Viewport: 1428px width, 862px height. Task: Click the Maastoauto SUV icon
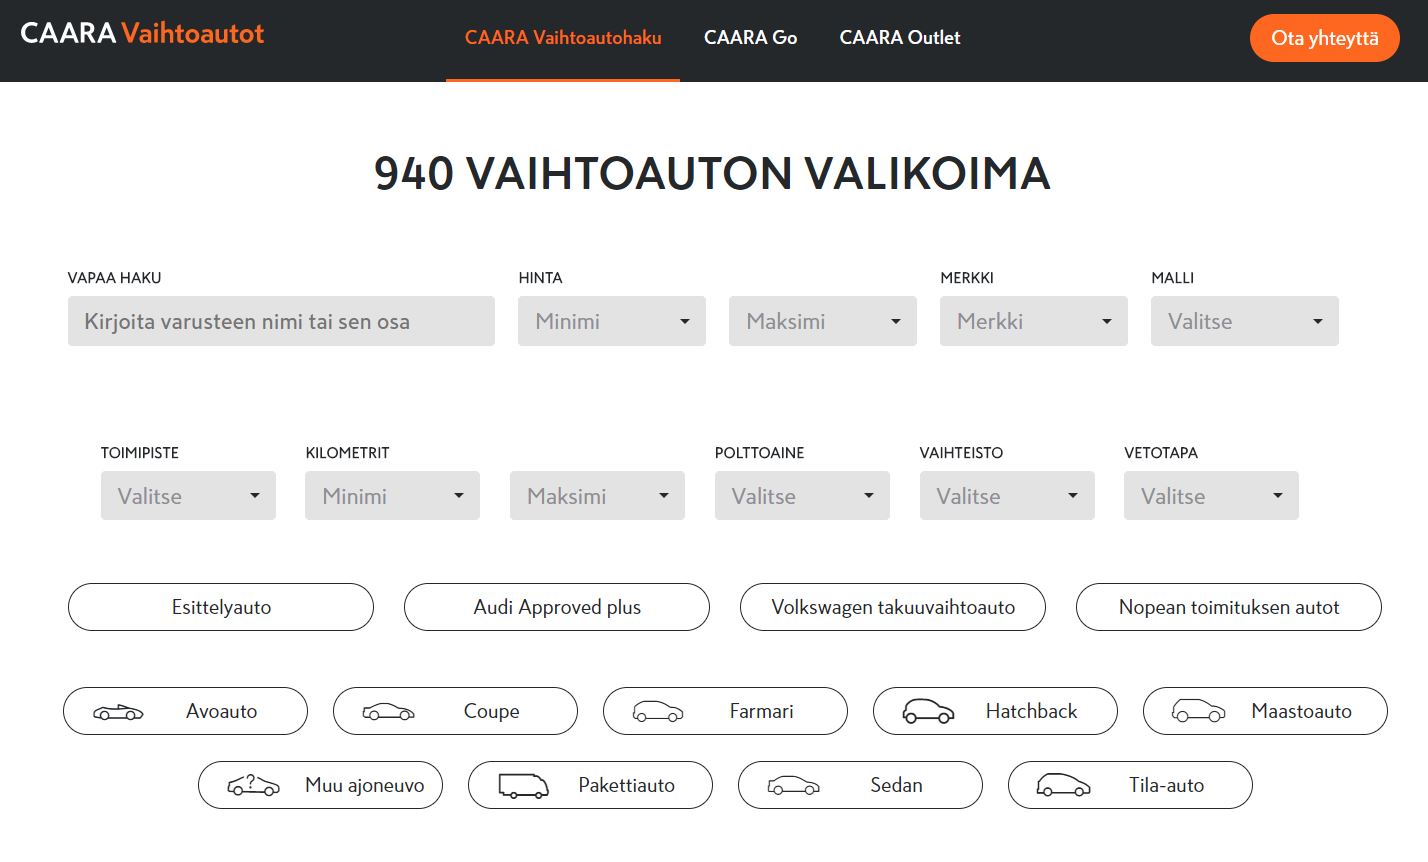click(1198, 712)
